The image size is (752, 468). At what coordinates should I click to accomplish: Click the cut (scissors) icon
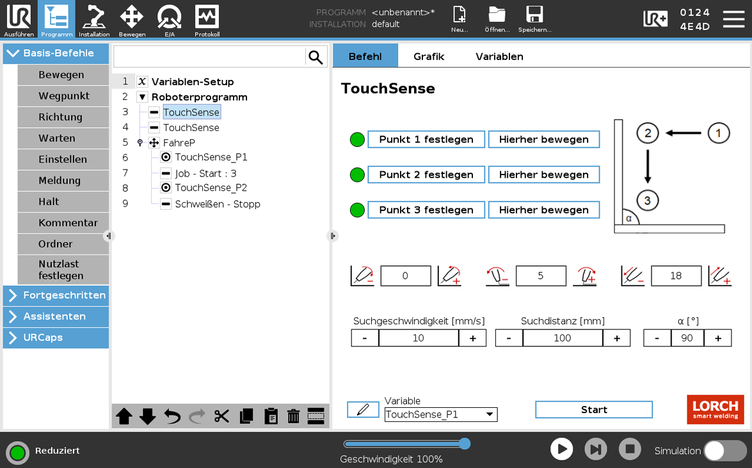coord(221,417)
